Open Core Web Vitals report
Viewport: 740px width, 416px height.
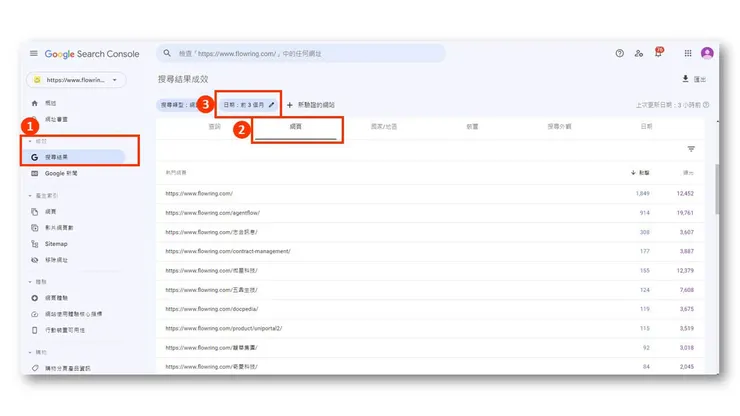tap(66, 314)
